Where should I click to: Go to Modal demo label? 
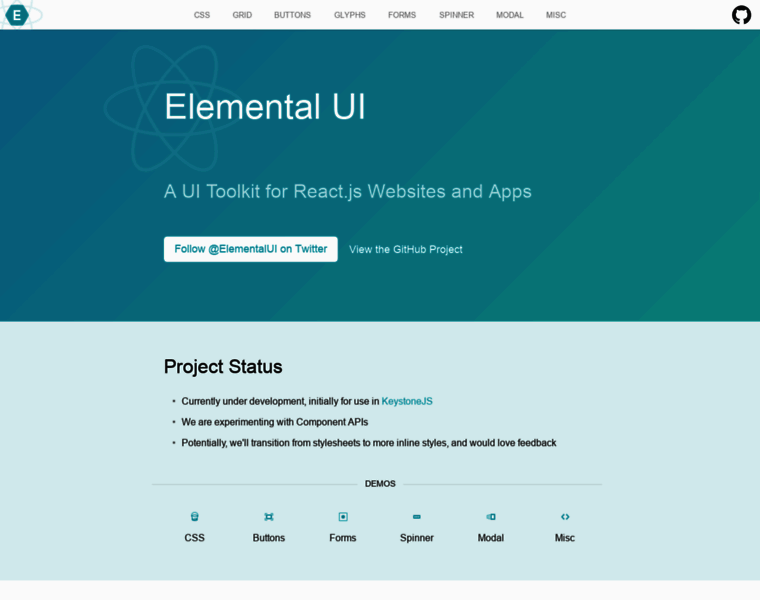tap(491, 537)
